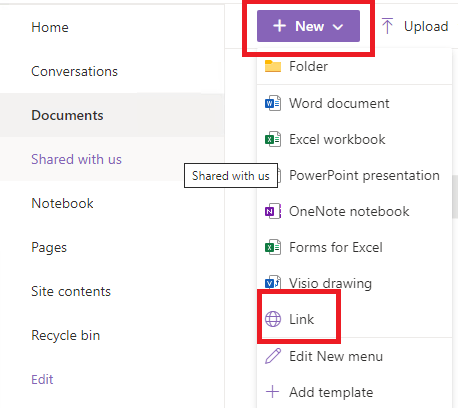
Task: Click the Visio drawing icon
Action: [273, 283]
